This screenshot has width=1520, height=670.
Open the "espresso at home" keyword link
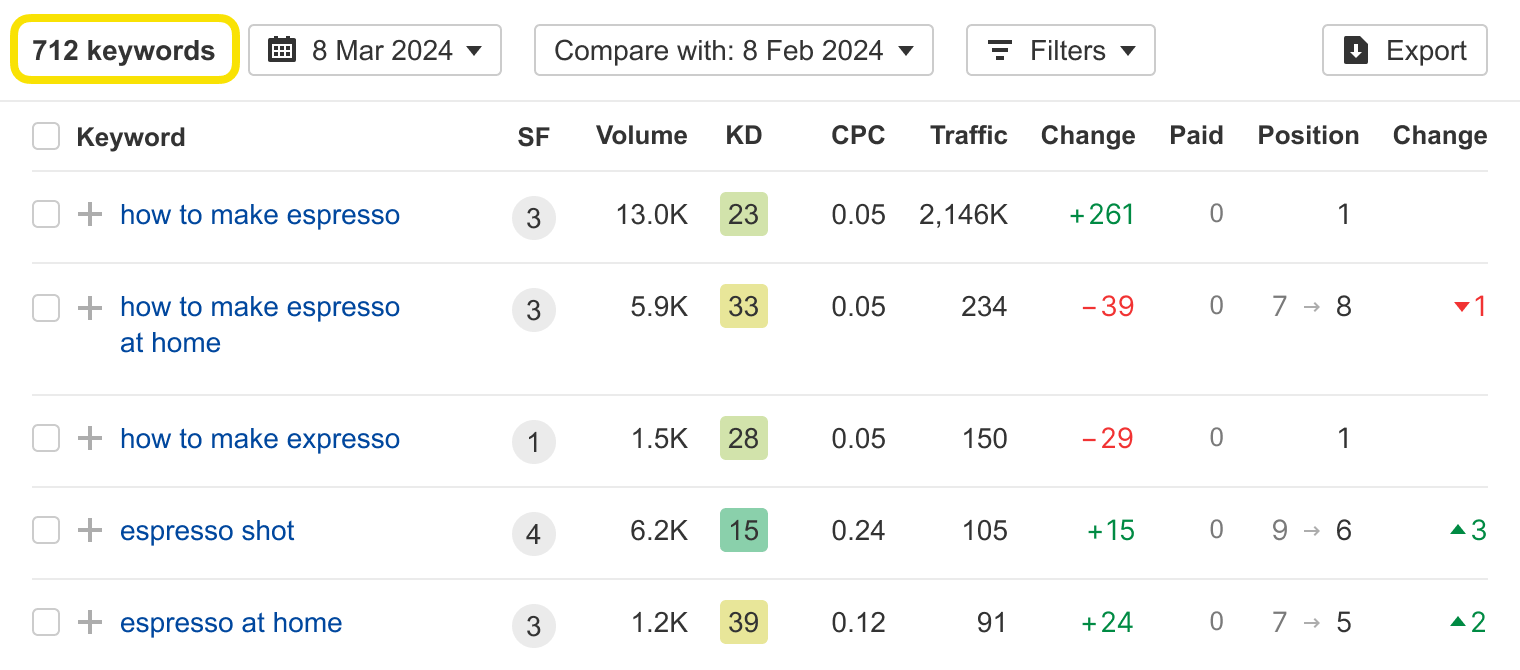(x=231, y=622)
